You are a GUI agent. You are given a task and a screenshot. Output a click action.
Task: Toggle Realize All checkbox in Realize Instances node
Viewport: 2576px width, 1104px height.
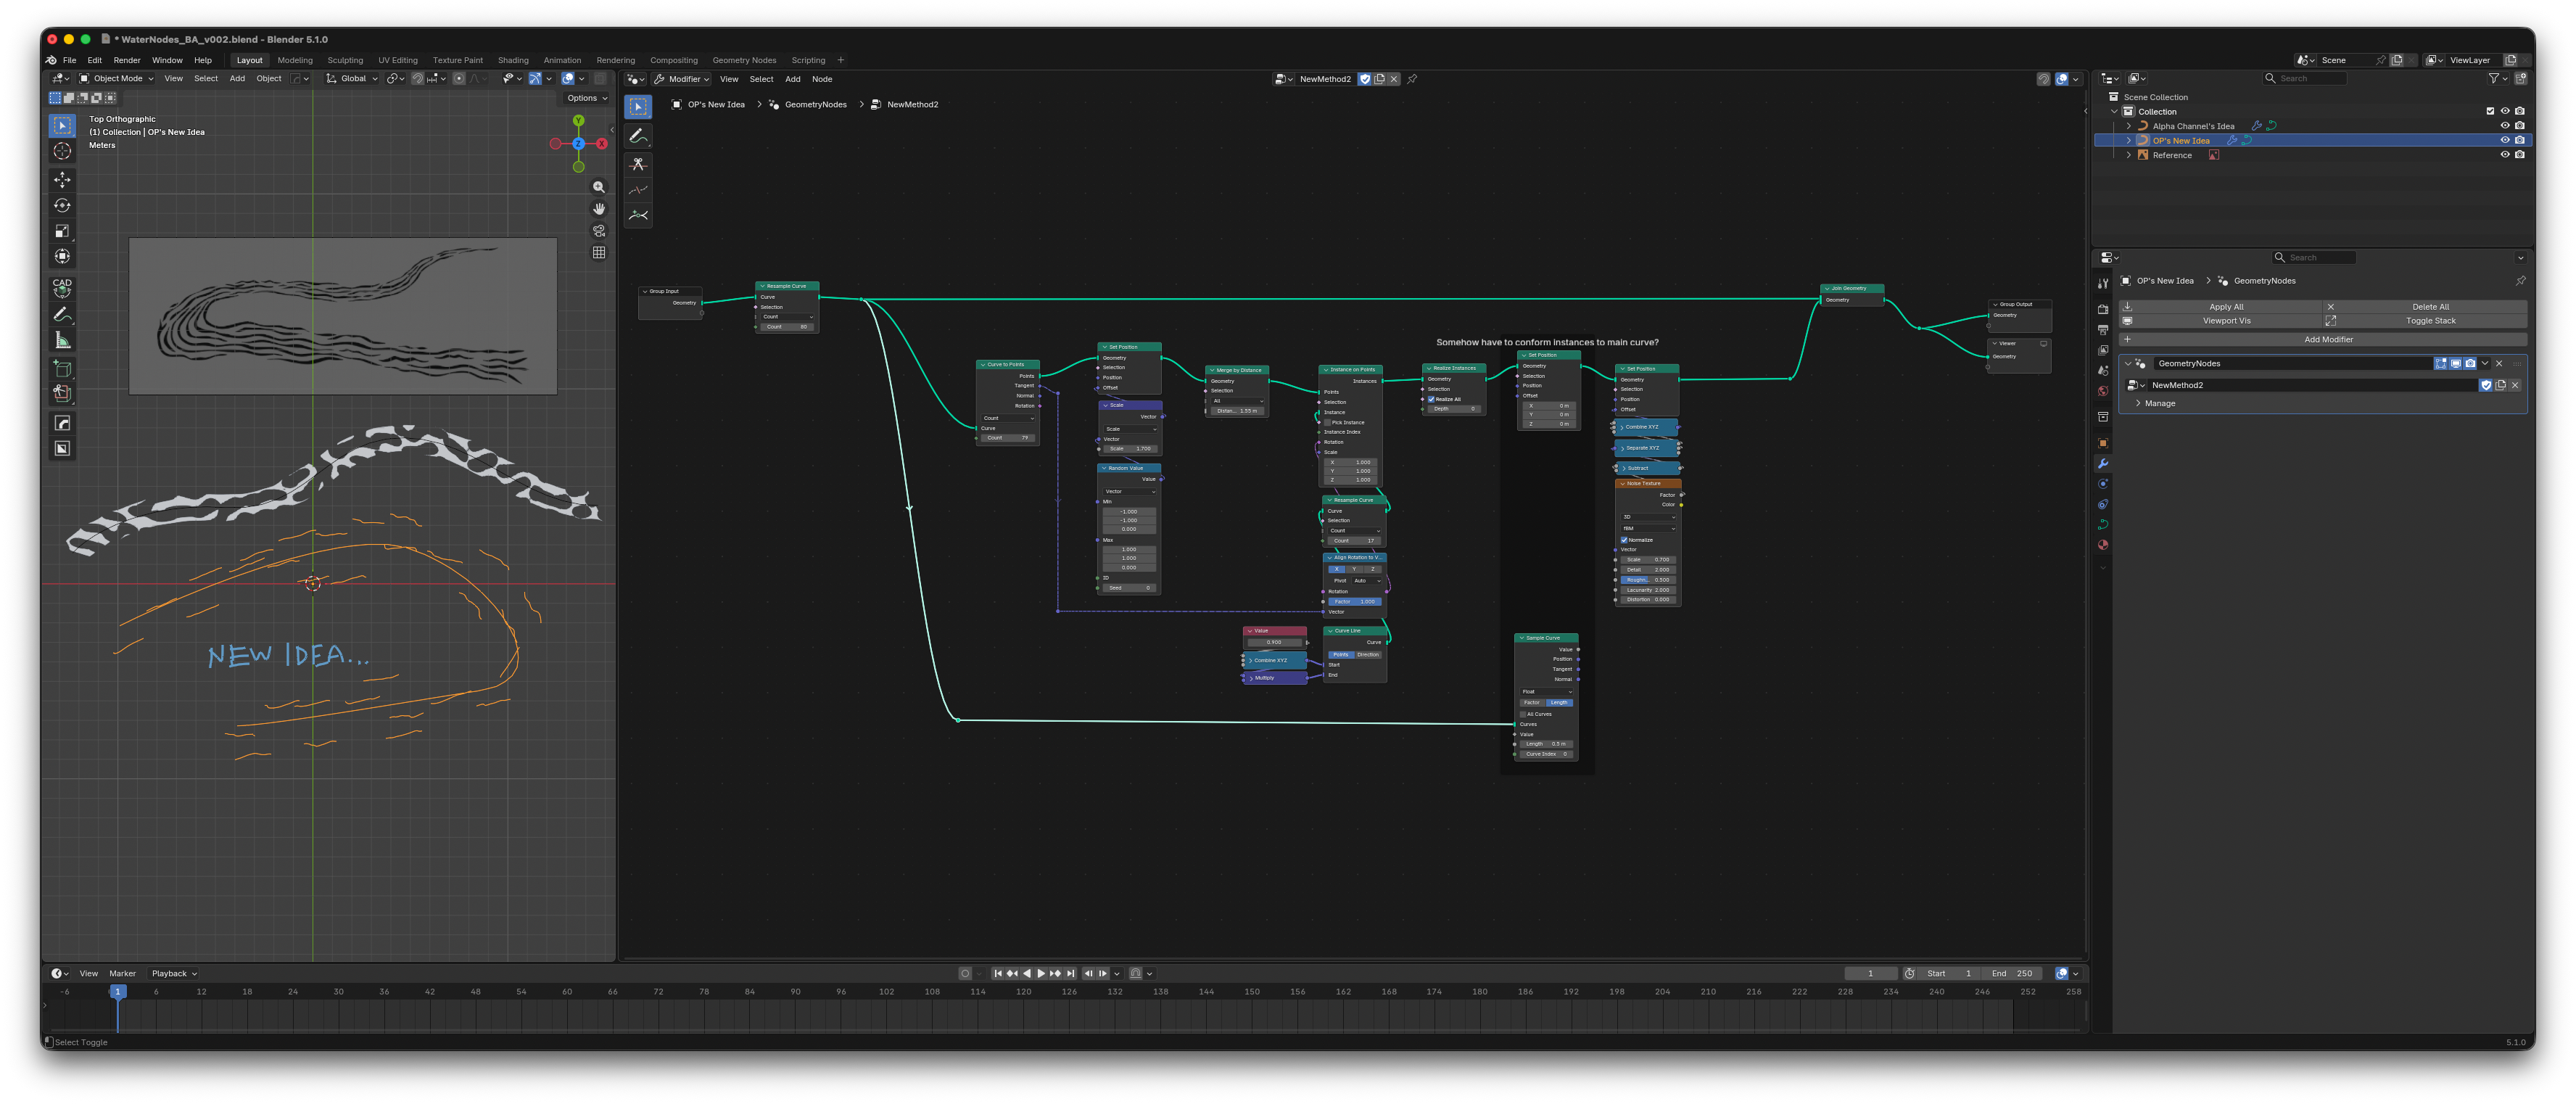(1431, 399)
